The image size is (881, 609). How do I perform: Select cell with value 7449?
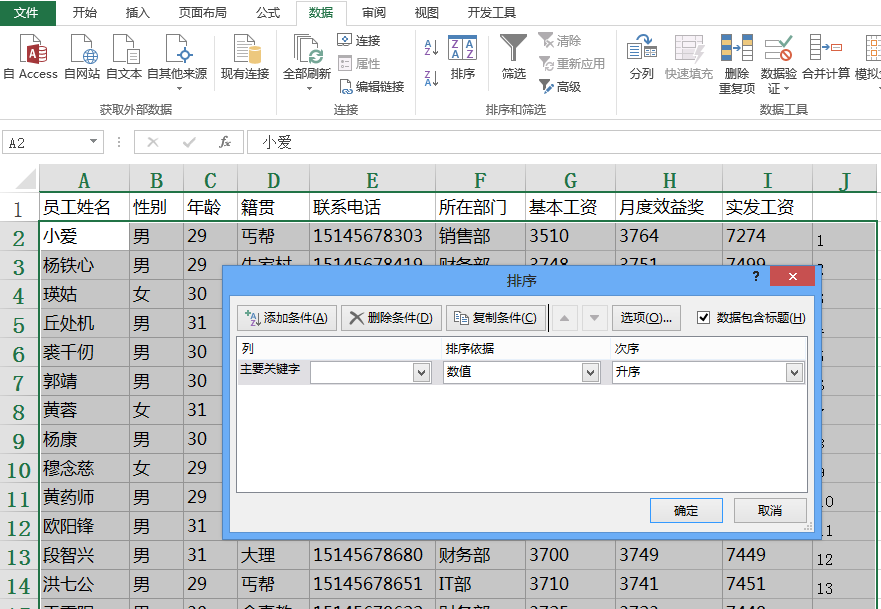767,556
